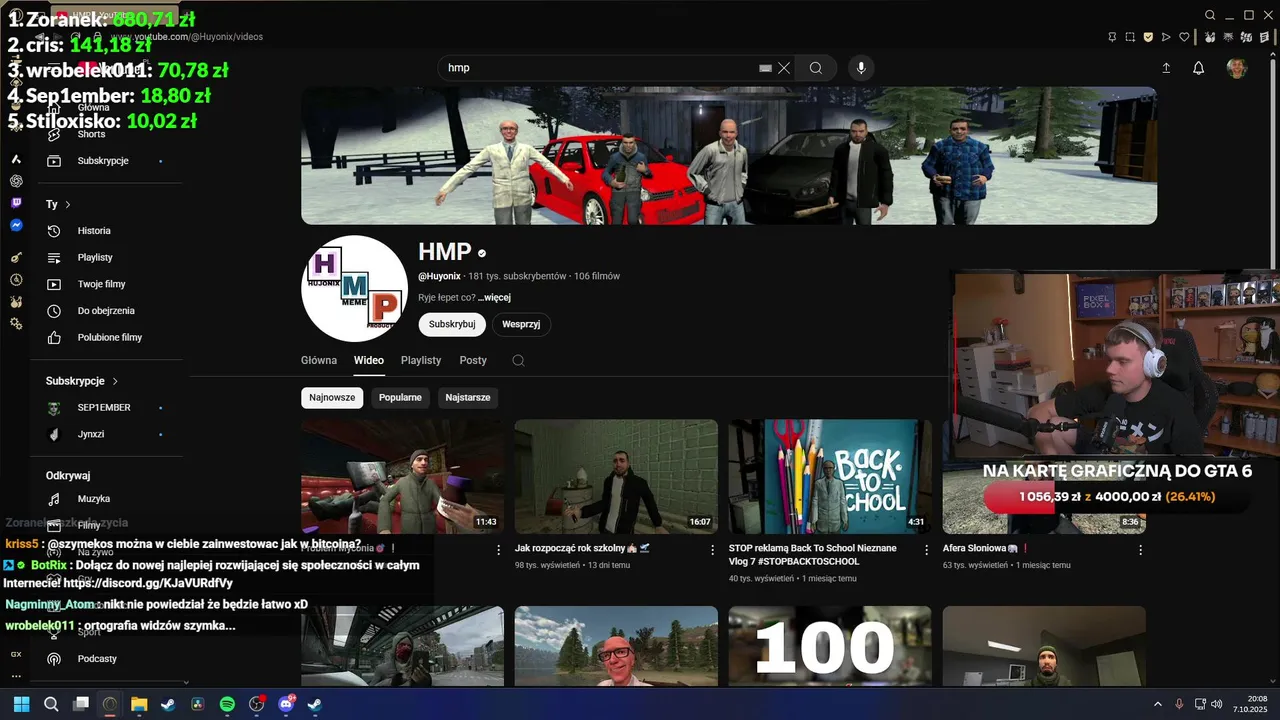Screen dimensions: 1280x720
Task: Open 'Polubione filmy' in the sidebar
Action: coord(112,338)
